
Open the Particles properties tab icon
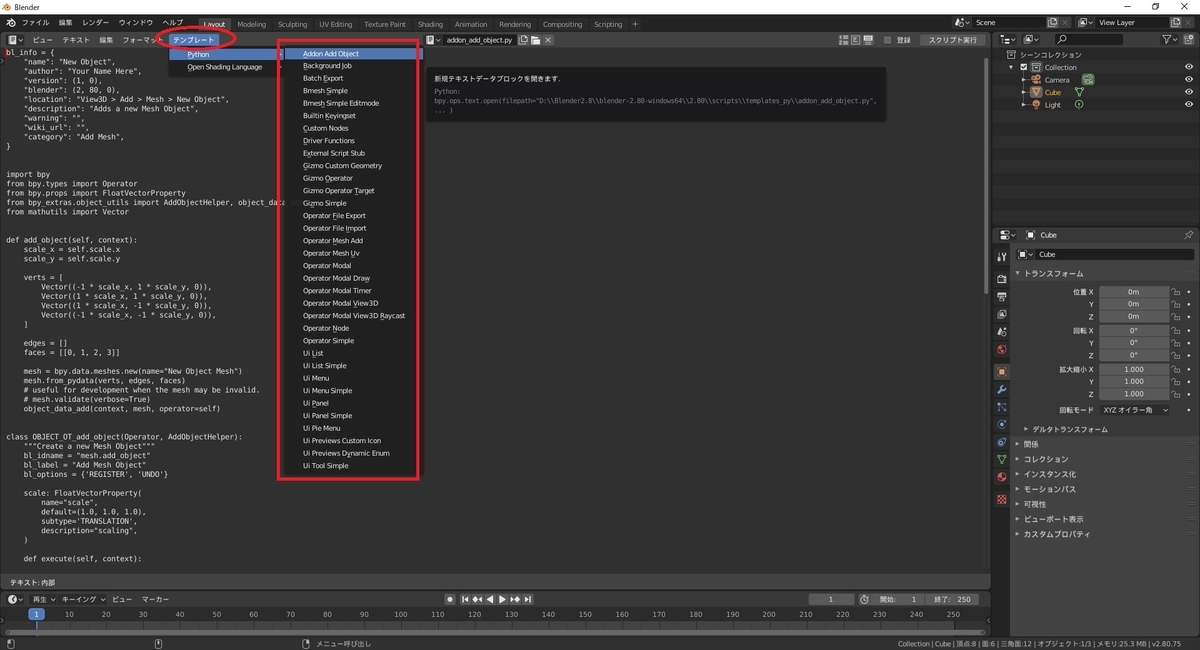click(1002, 407)
